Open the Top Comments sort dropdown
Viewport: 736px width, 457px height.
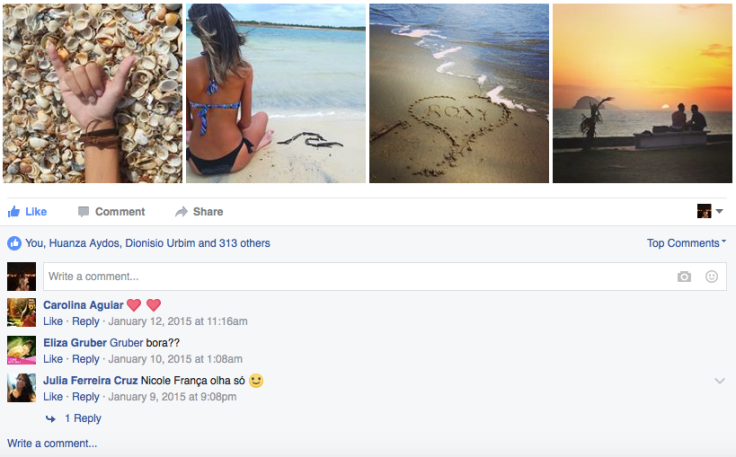tap(686, 243)
